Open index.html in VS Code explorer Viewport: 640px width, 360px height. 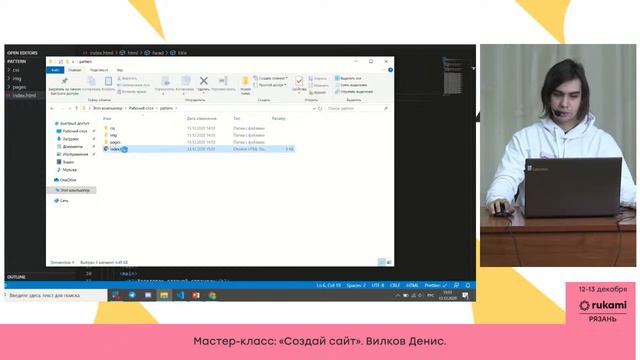click(24, 96)
